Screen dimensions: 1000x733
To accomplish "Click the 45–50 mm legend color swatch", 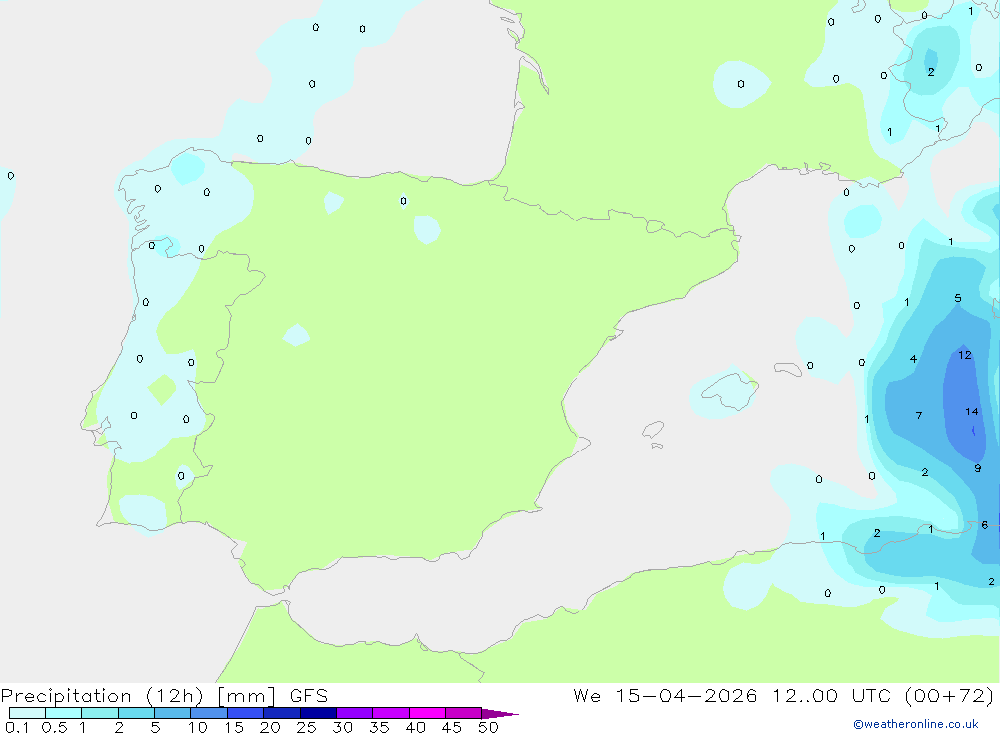I will 464,713.
